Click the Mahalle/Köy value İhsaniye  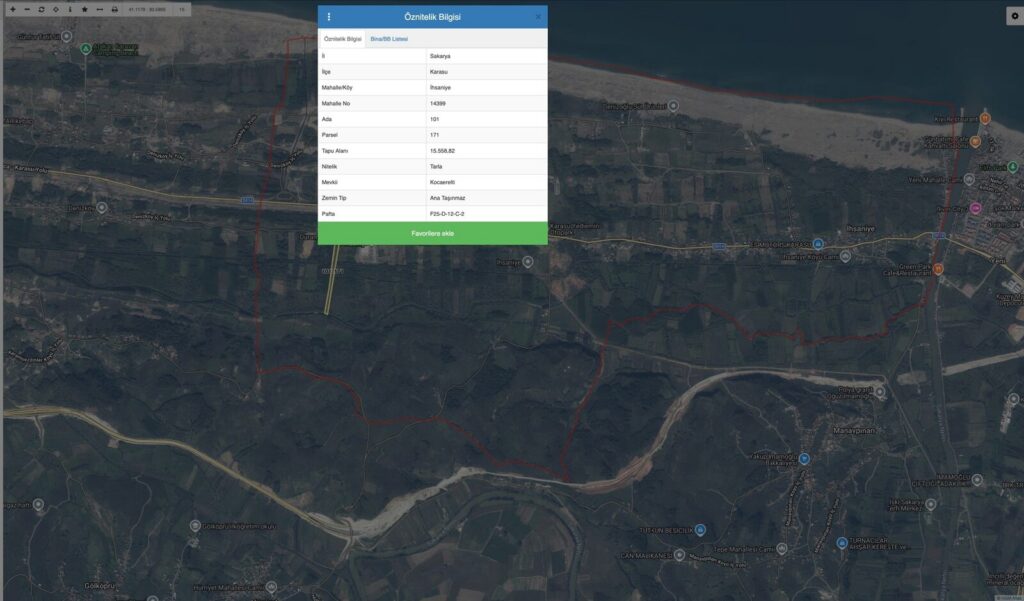pyautogui.click(x=440, y=88)
